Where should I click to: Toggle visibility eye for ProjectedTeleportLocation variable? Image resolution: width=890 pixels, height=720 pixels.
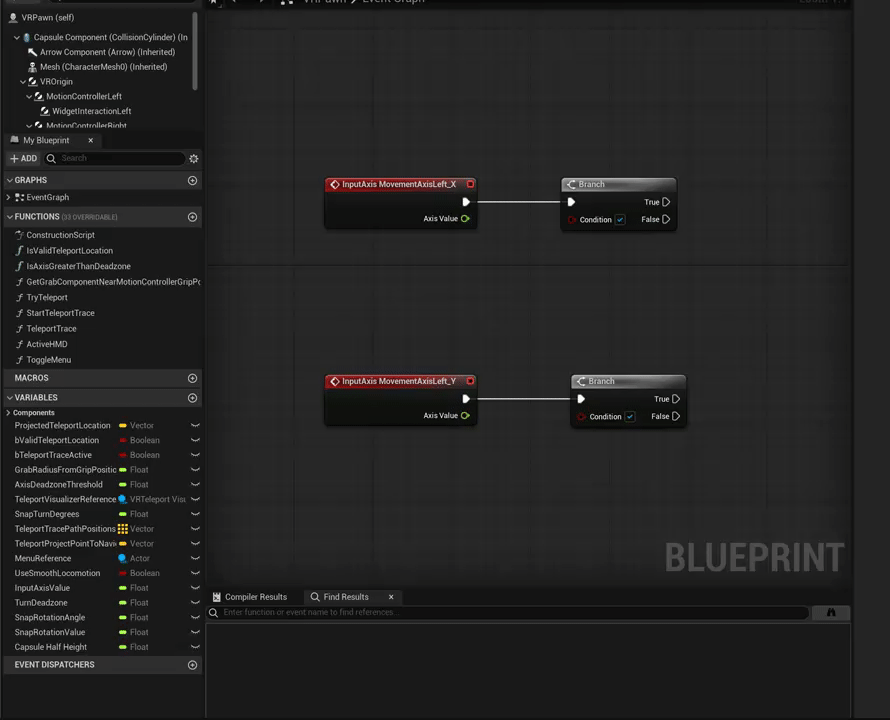[195, 425]
